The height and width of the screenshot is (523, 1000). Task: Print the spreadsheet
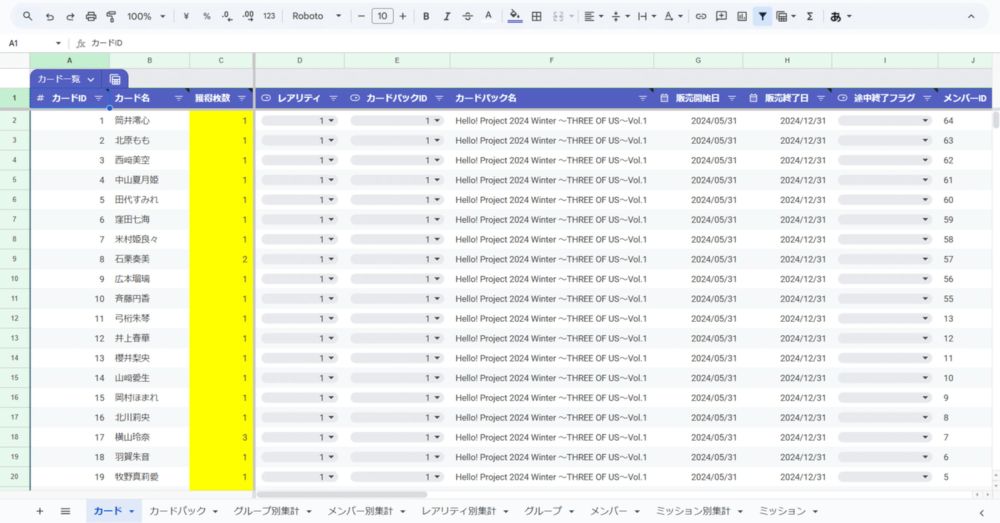tap(91, 17)
